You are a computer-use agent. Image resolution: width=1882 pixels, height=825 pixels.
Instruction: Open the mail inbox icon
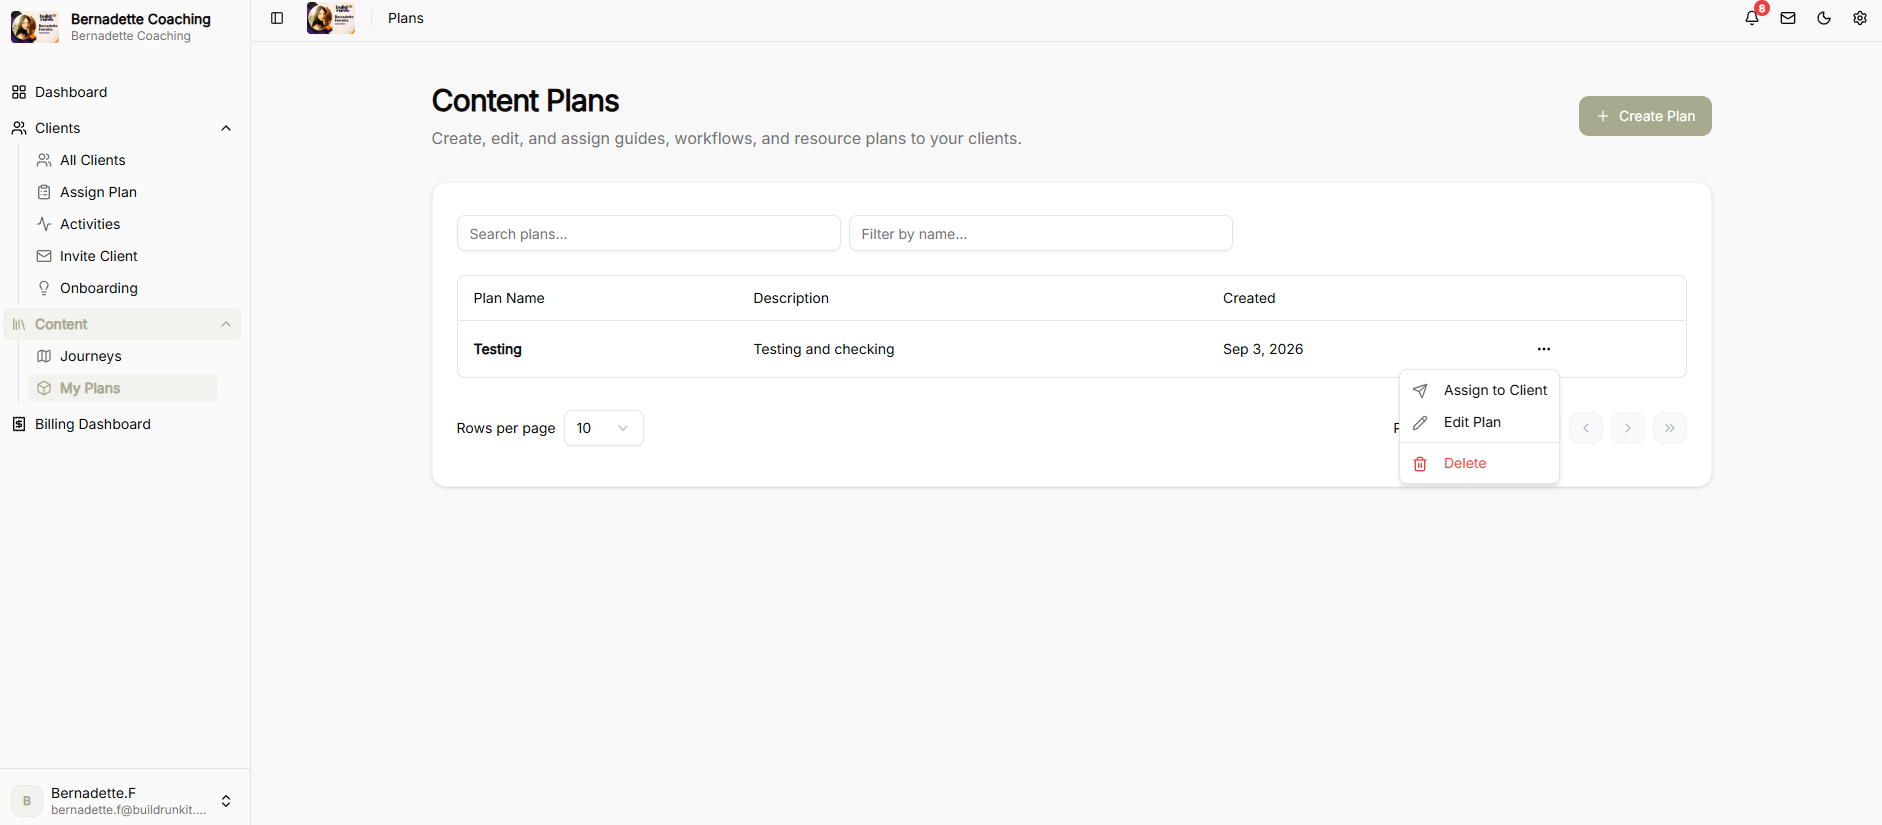(x=1788, y=18)
